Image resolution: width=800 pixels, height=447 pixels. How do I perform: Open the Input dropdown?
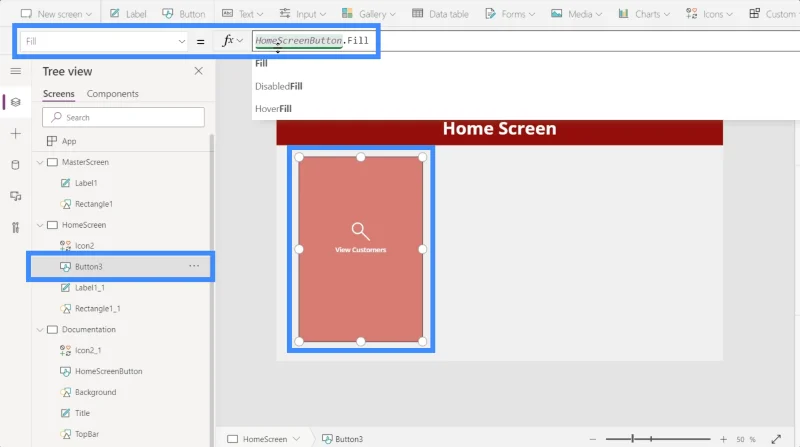tap(303, 14)
